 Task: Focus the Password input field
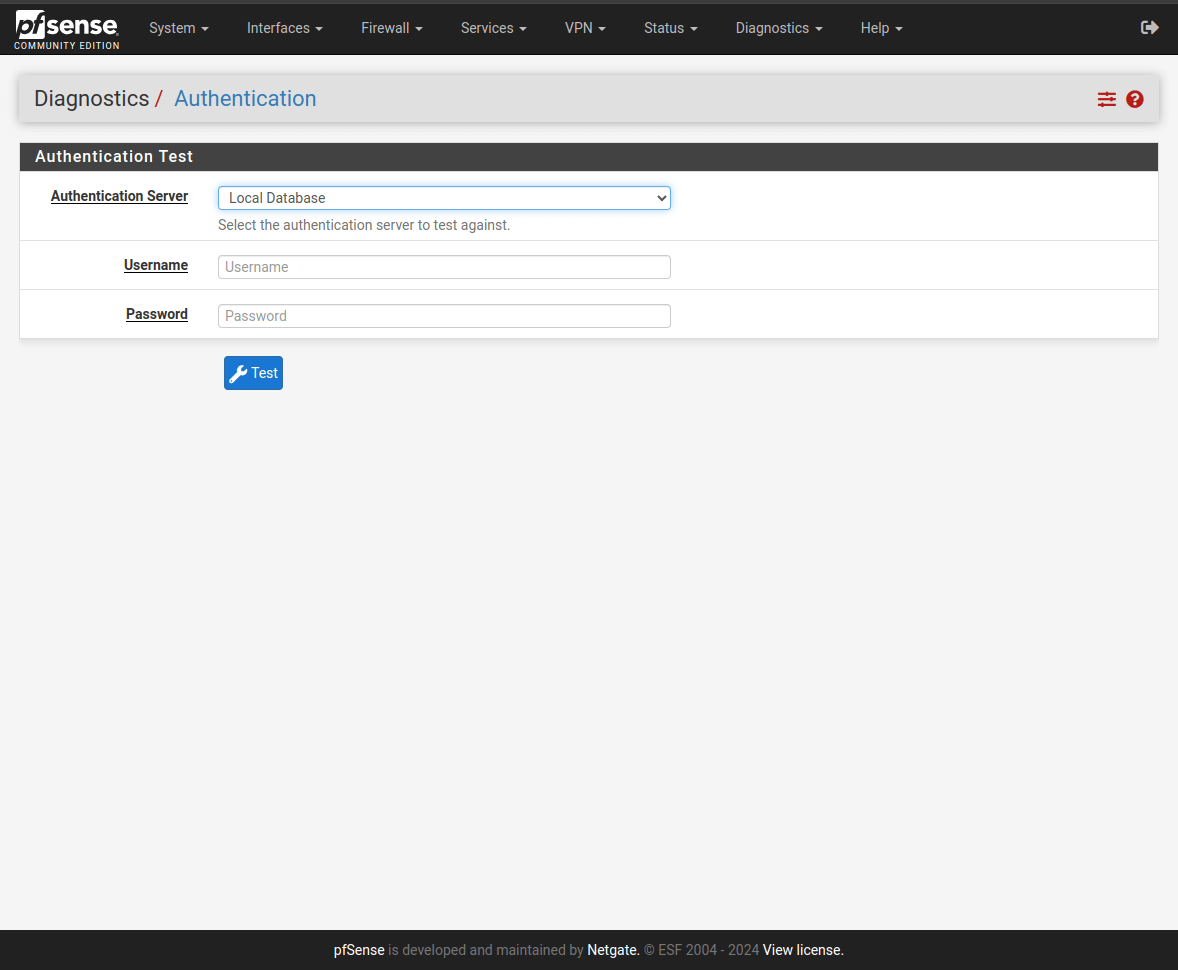point(444,316)
